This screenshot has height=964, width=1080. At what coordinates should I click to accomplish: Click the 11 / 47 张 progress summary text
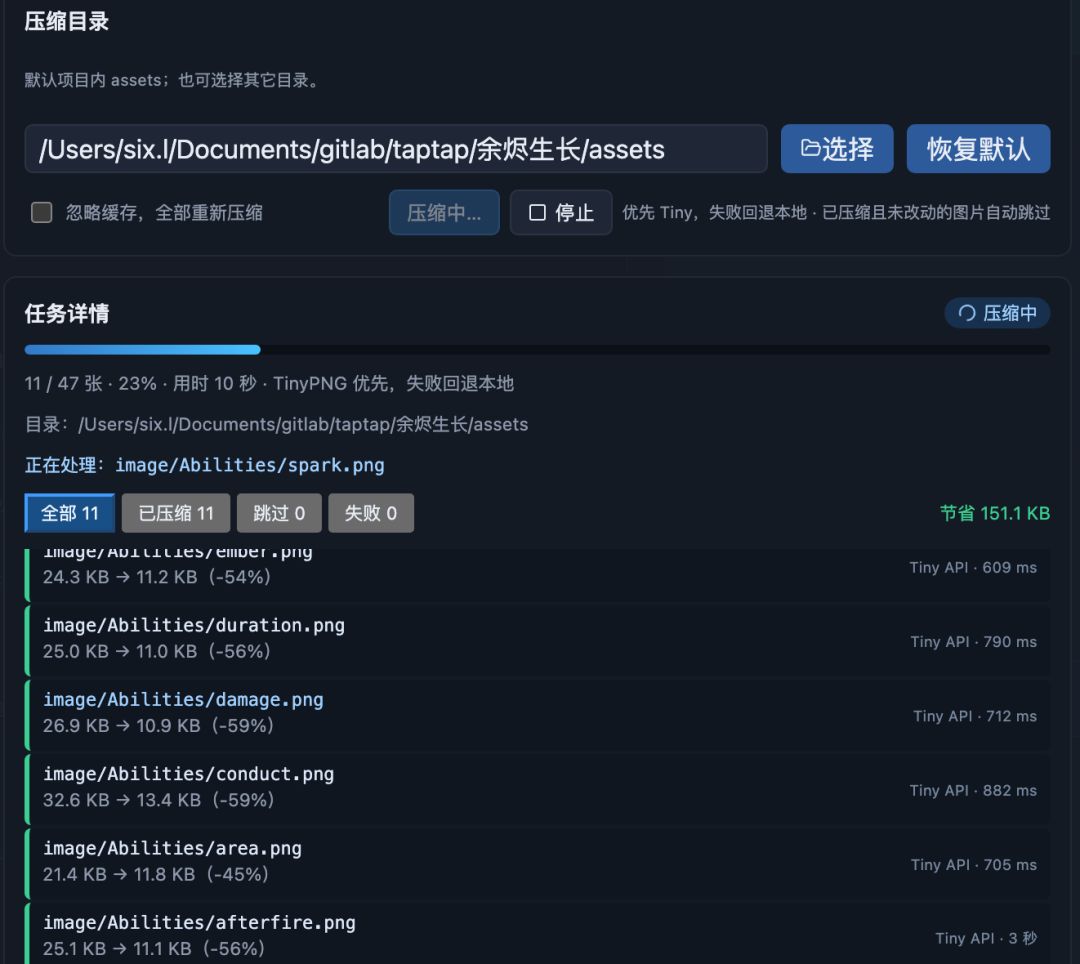click(269, 384)
